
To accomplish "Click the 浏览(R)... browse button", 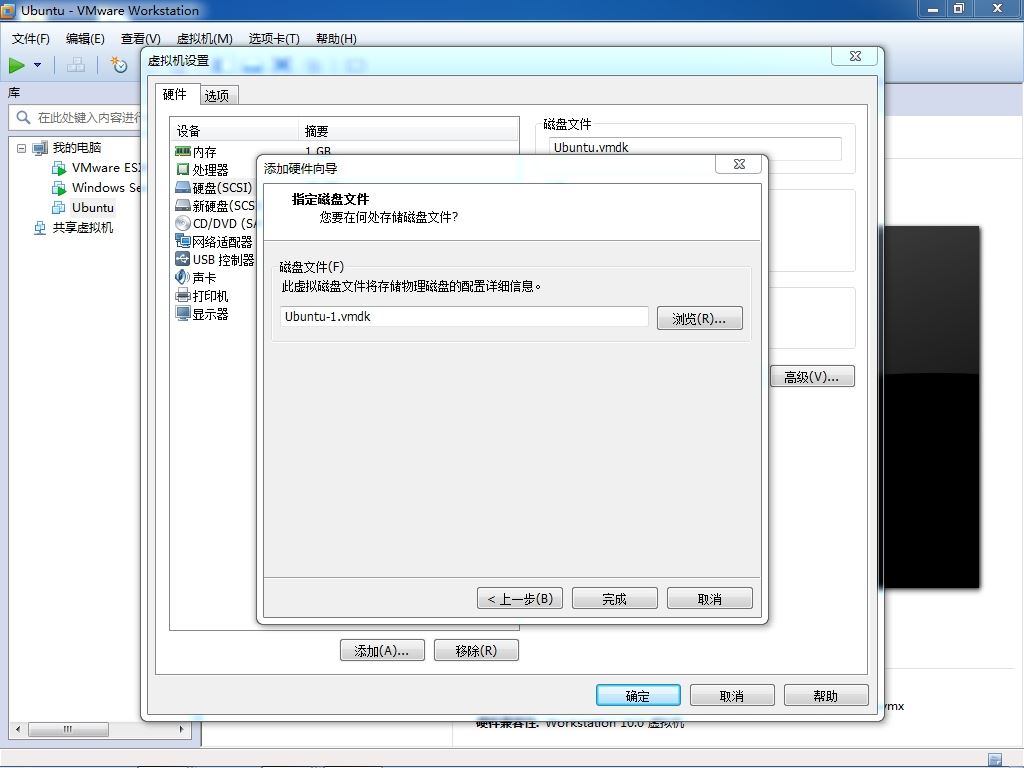I will pos(699,318).
